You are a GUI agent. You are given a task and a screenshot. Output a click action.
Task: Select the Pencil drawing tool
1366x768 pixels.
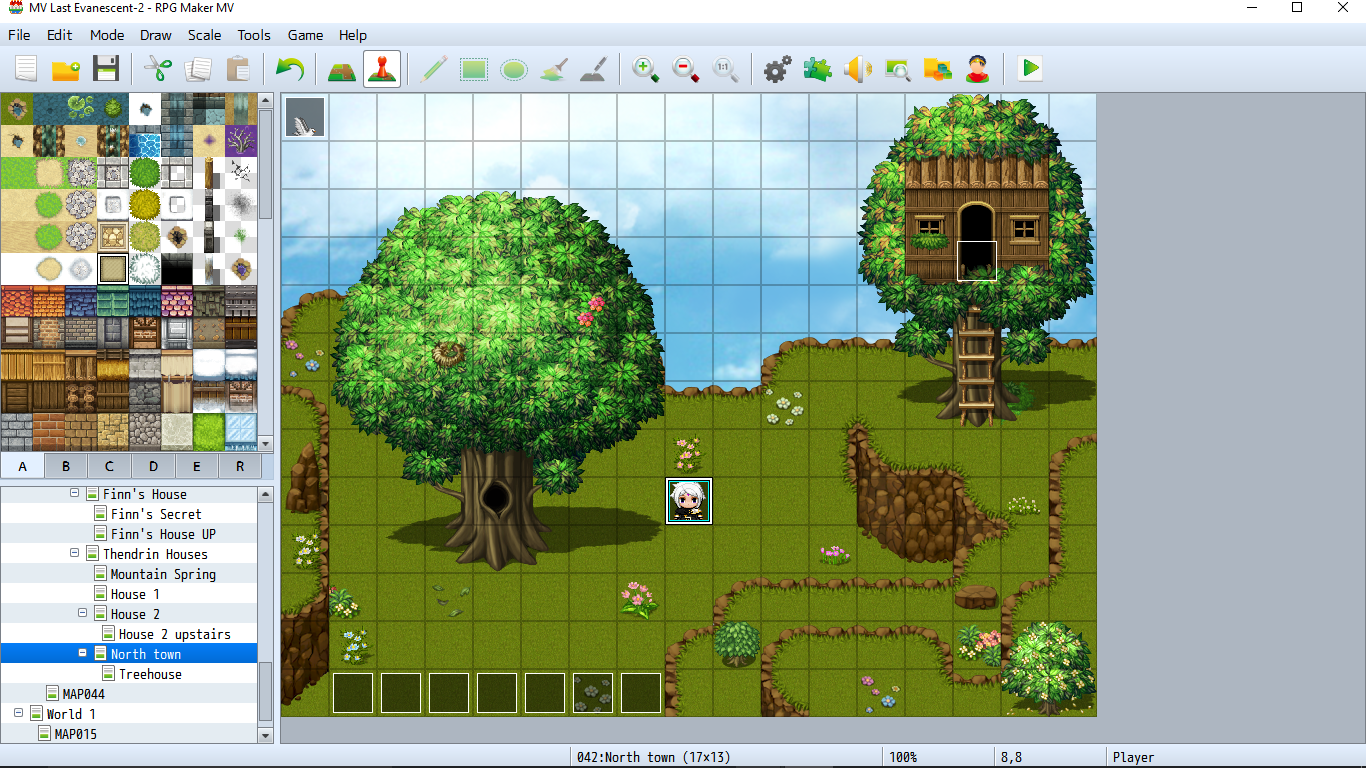(434, 69)
